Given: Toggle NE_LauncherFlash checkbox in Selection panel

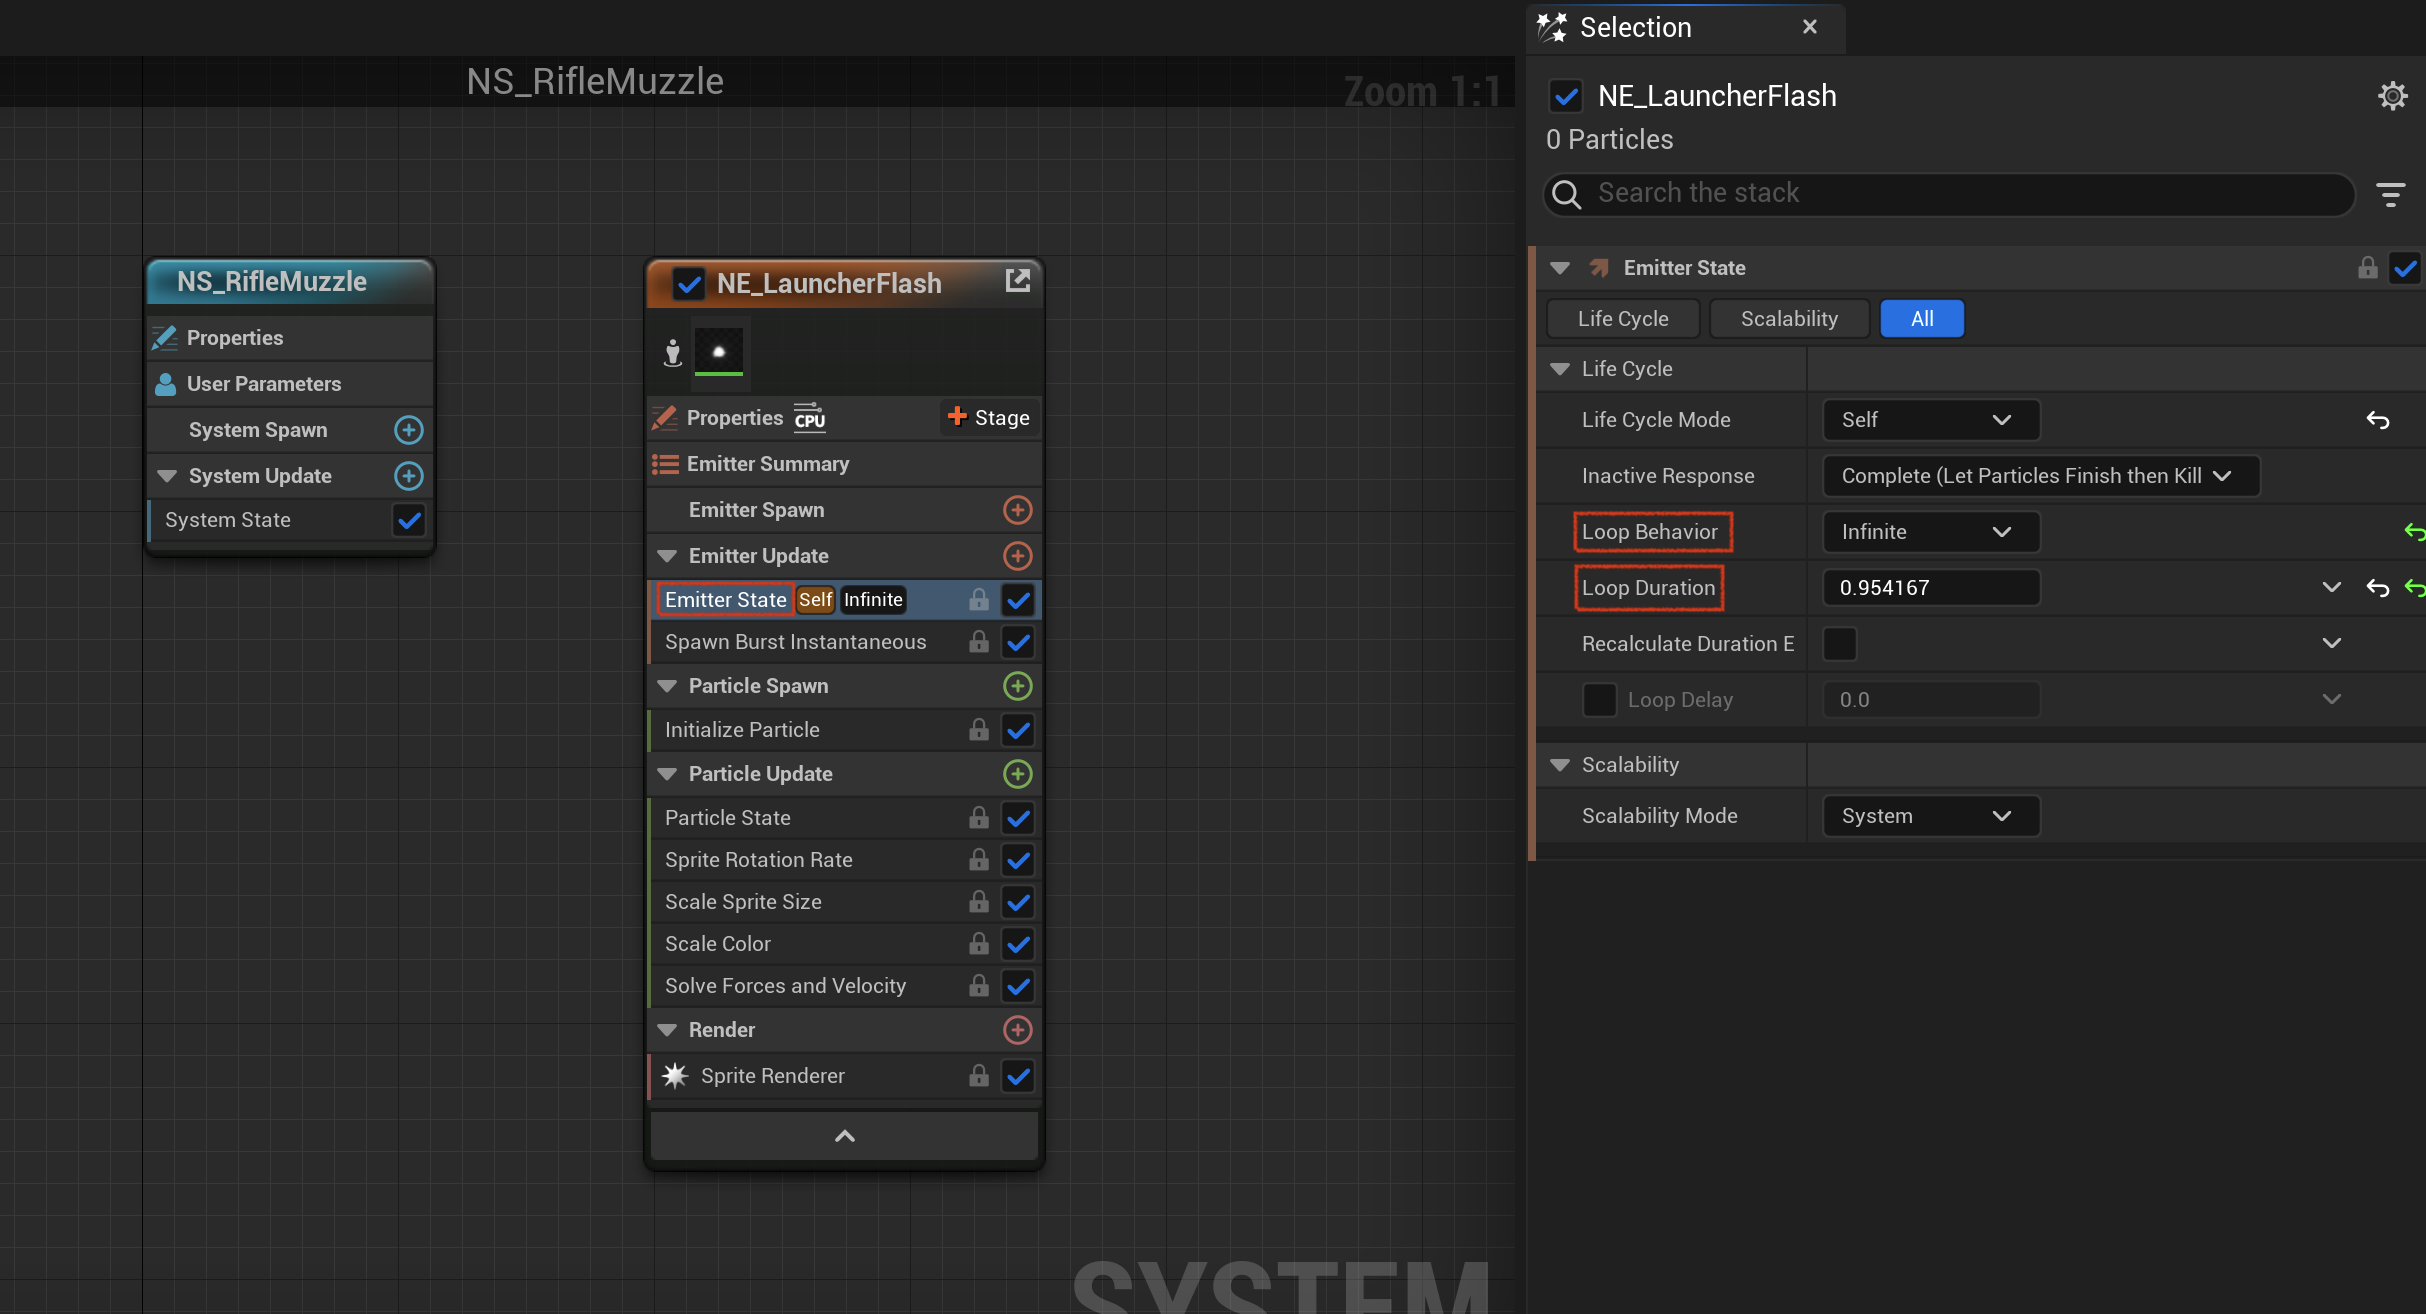Looking at the screenshot, I should 1566,96.
